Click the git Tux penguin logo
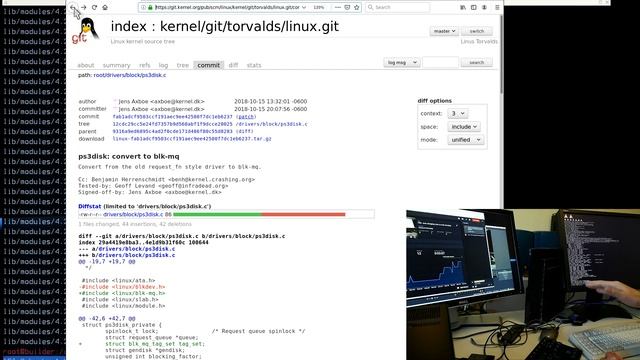Image resolution: width=640 pixels, height=360 pixels. [86, 31]
